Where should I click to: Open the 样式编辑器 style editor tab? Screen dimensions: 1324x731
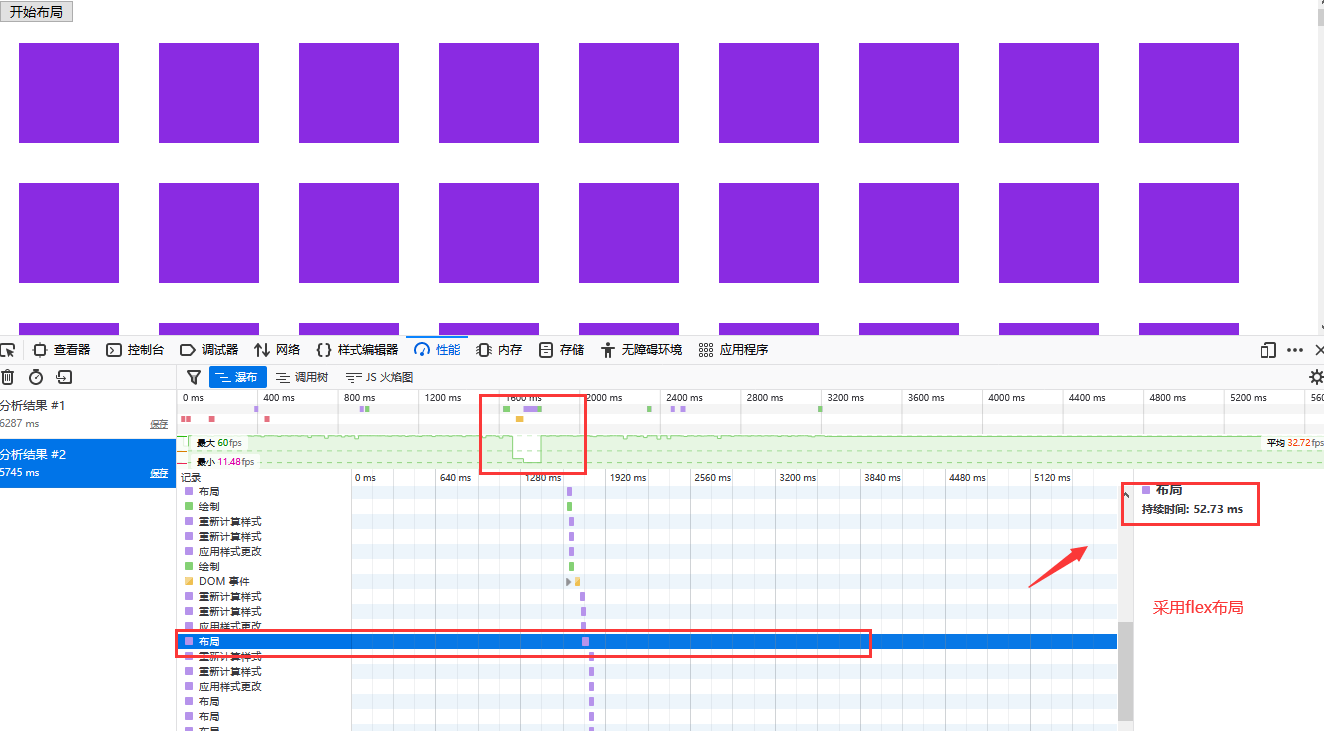[x=357, y=350]
